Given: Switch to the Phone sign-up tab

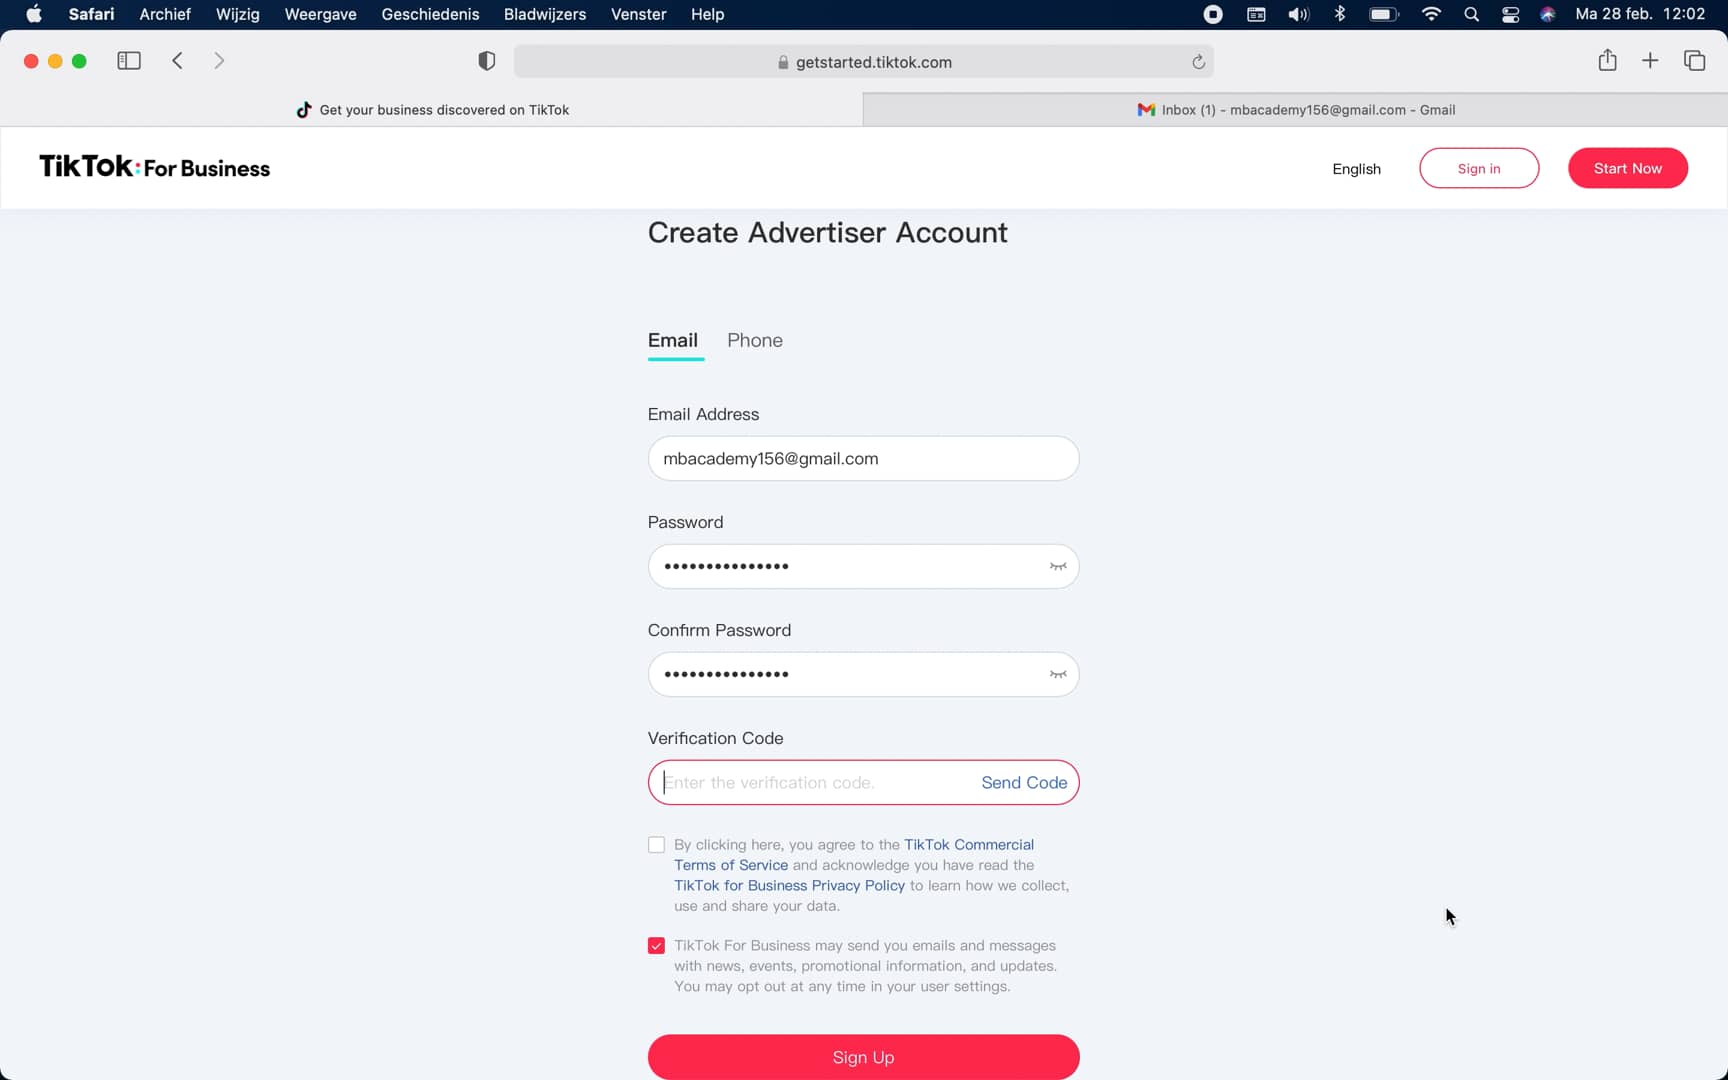Looking at the screenshot, I should 755,341.
